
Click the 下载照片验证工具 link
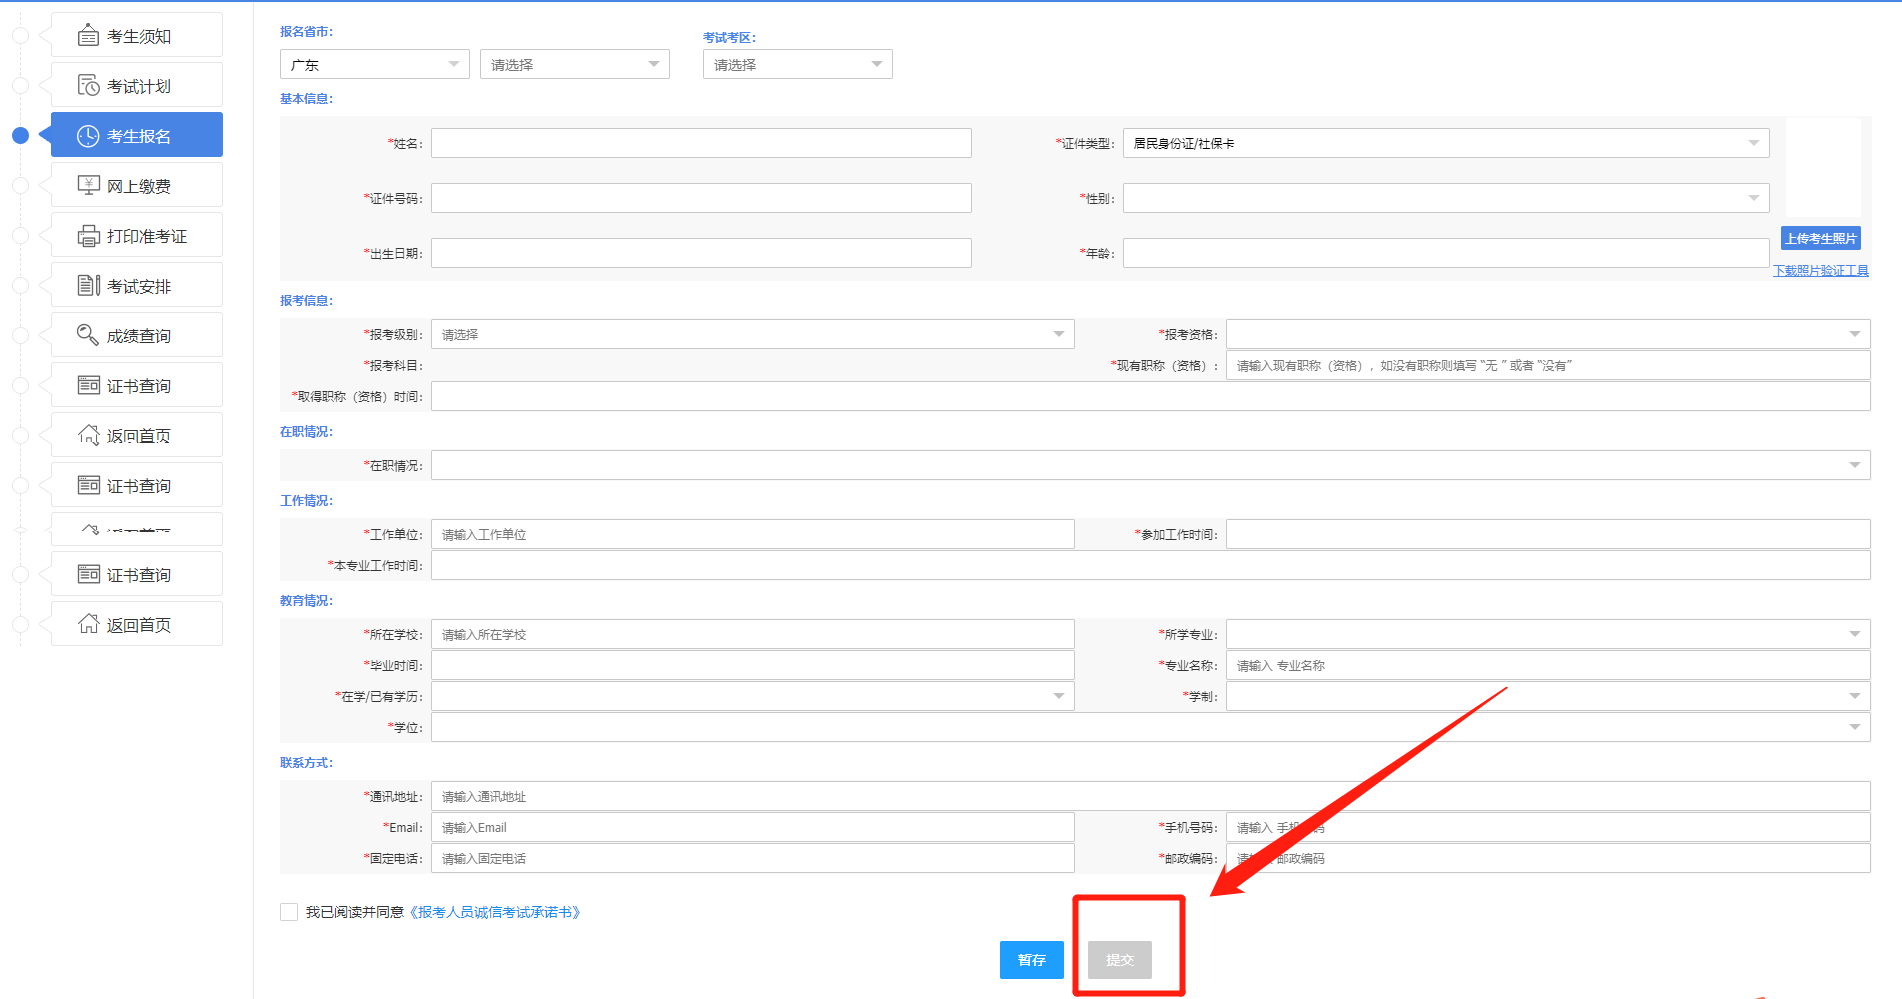1821,271
